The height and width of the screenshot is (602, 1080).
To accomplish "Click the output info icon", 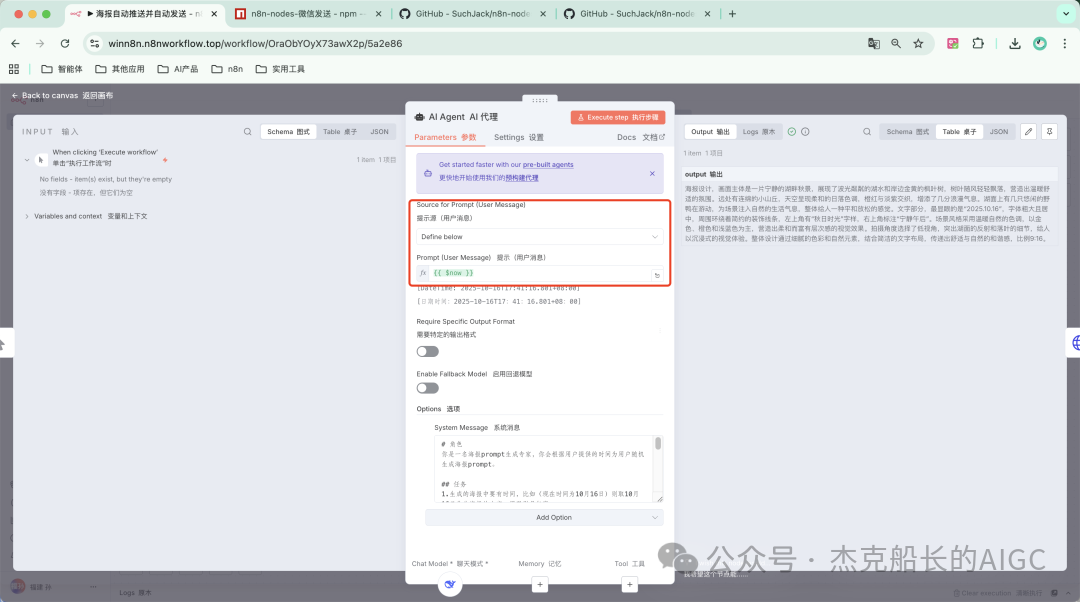I will click(x=805, y=132).
